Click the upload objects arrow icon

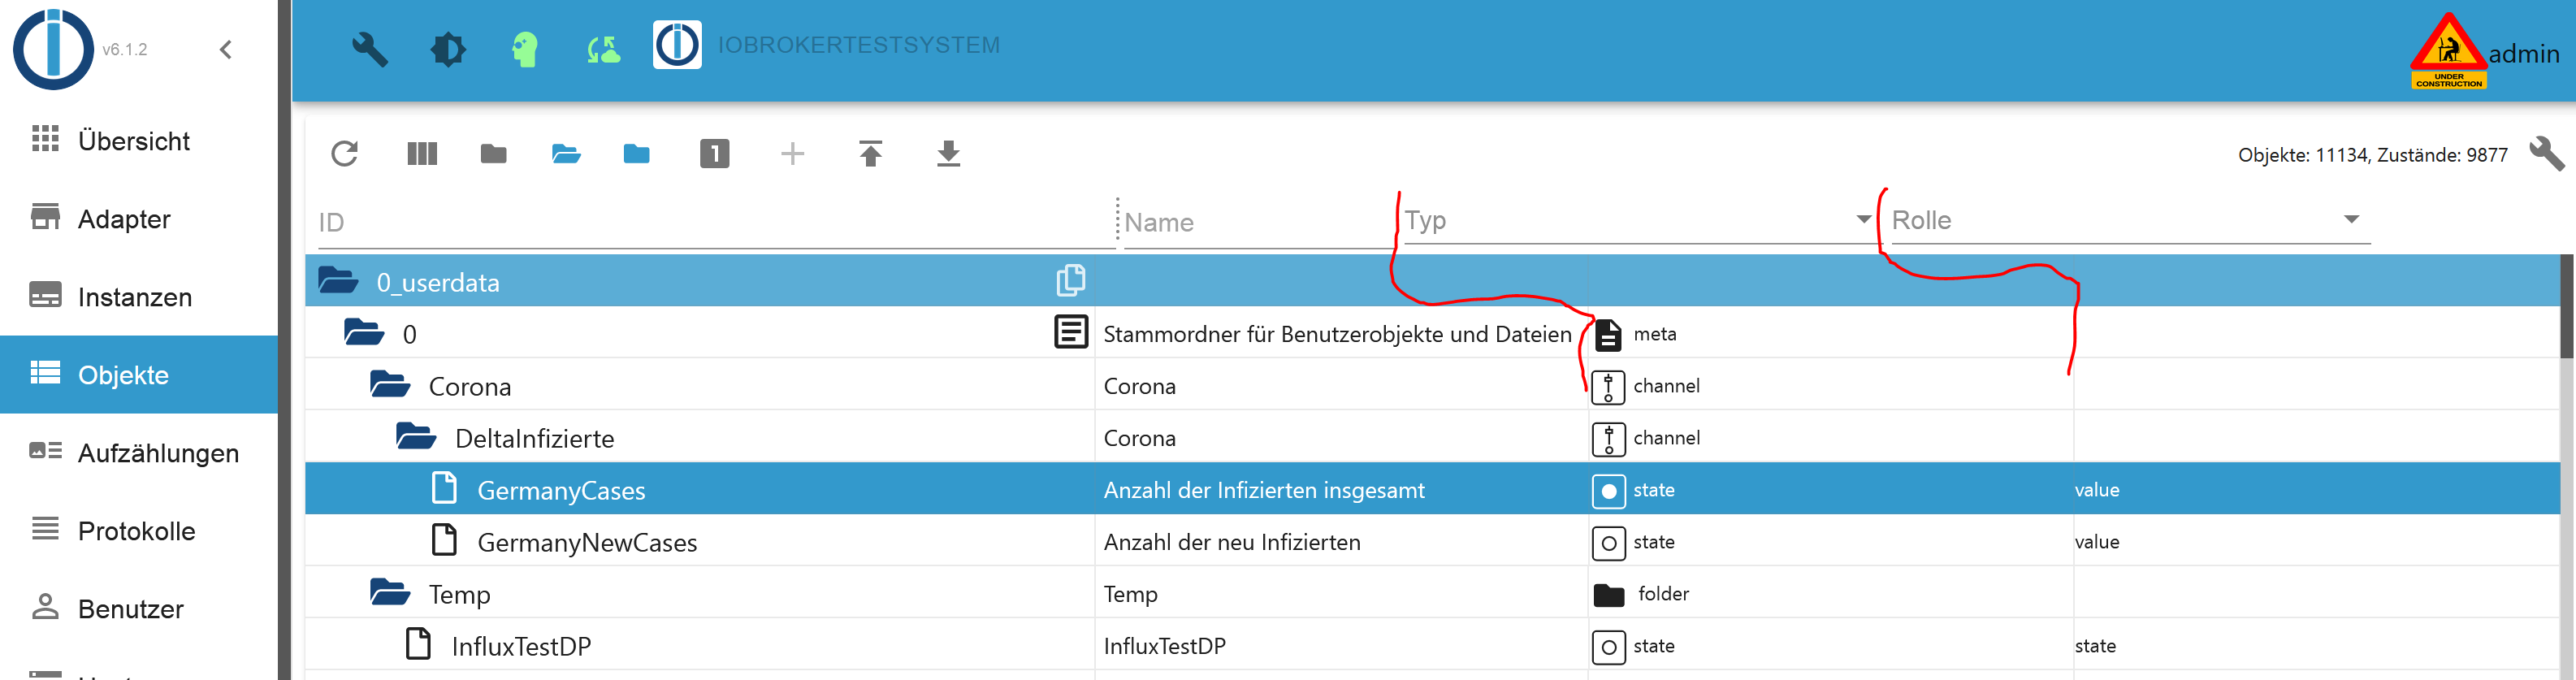coord(870,154)
